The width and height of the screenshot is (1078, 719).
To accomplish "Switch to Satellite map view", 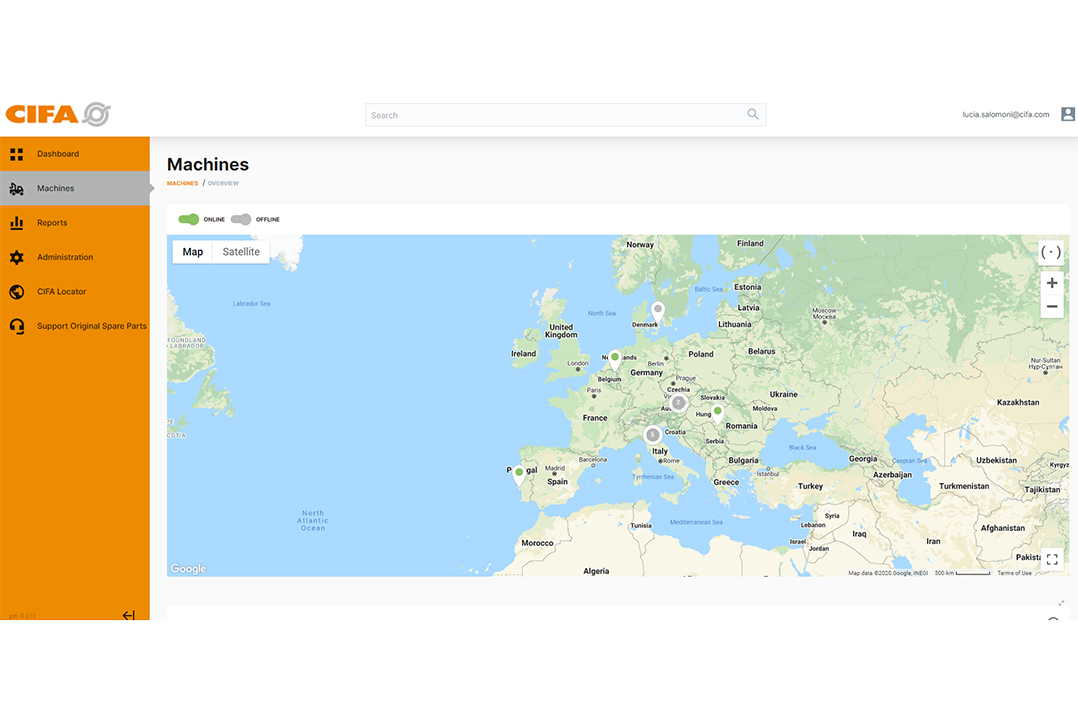I will coord(241,252).
